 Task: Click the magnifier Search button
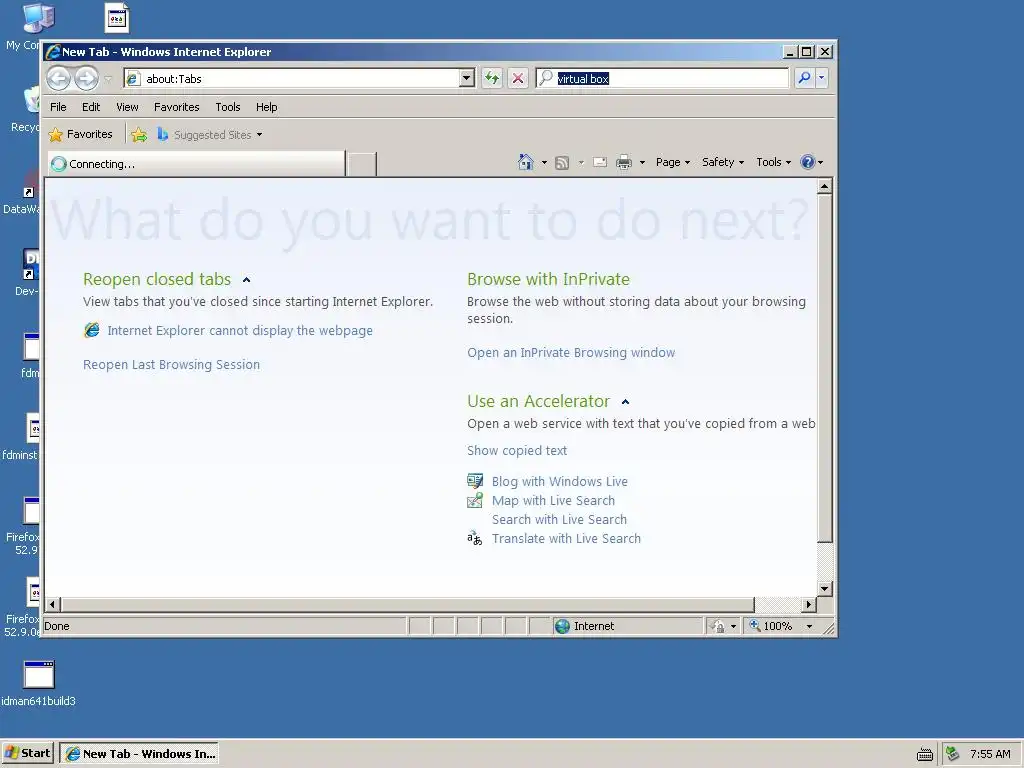coord(804,78)
